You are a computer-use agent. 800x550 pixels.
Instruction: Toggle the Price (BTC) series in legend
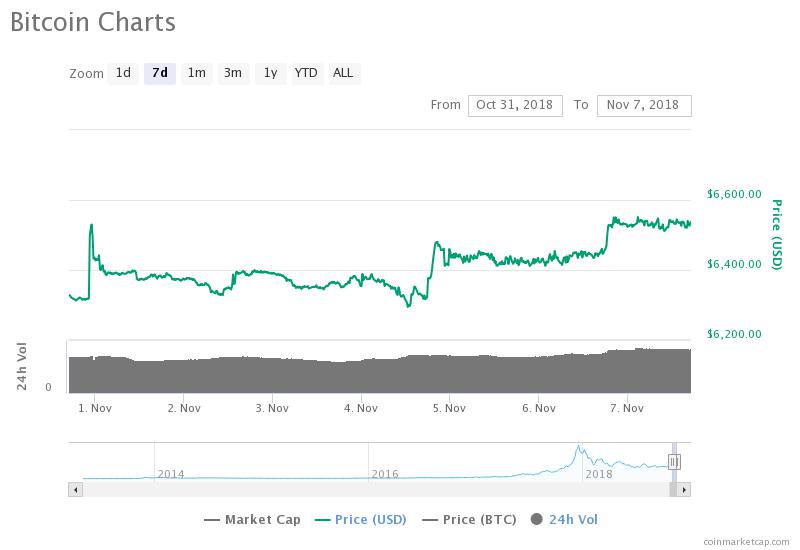[x=469, y=520]
